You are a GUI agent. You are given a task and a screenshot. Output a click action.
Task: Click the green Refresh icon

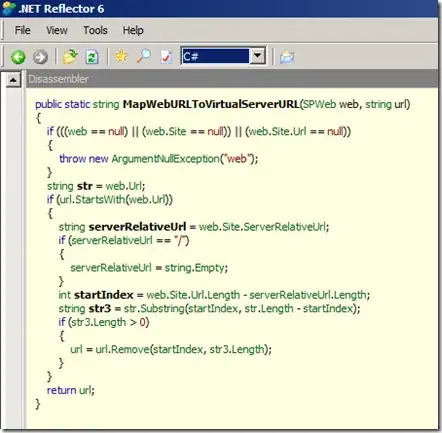click(x=92, y=57)
